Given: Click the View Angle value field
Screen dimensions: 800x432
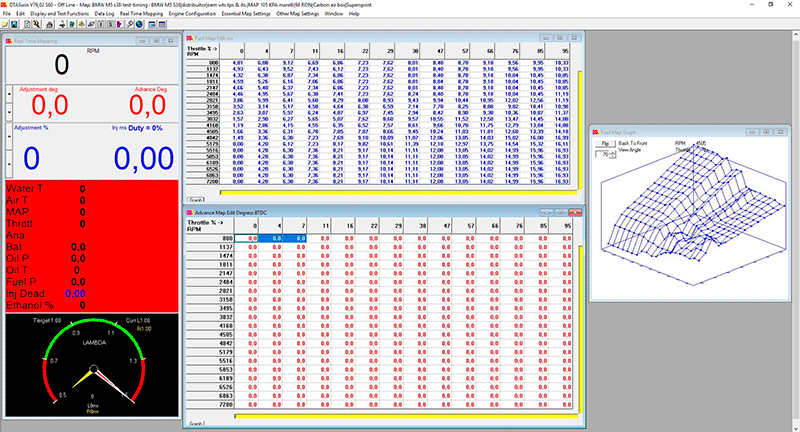Looking at the screenshot, I should [x=603, y=154].
